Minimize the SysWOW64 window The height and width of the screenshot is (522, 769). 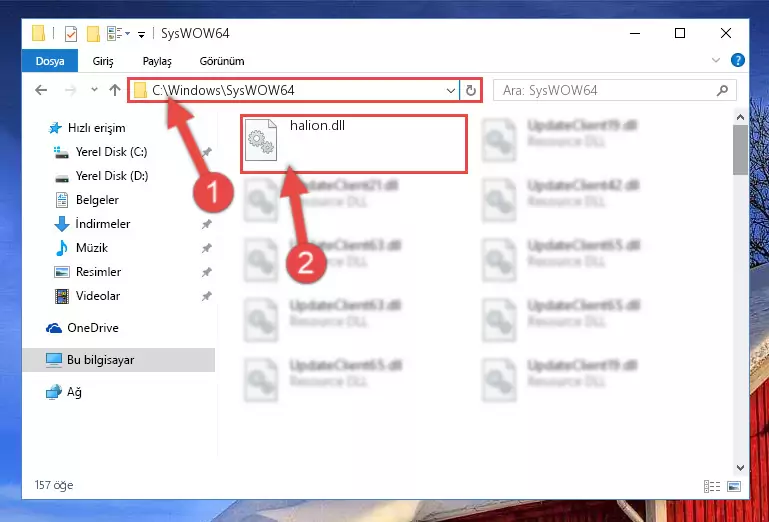(x=635, y=33)
